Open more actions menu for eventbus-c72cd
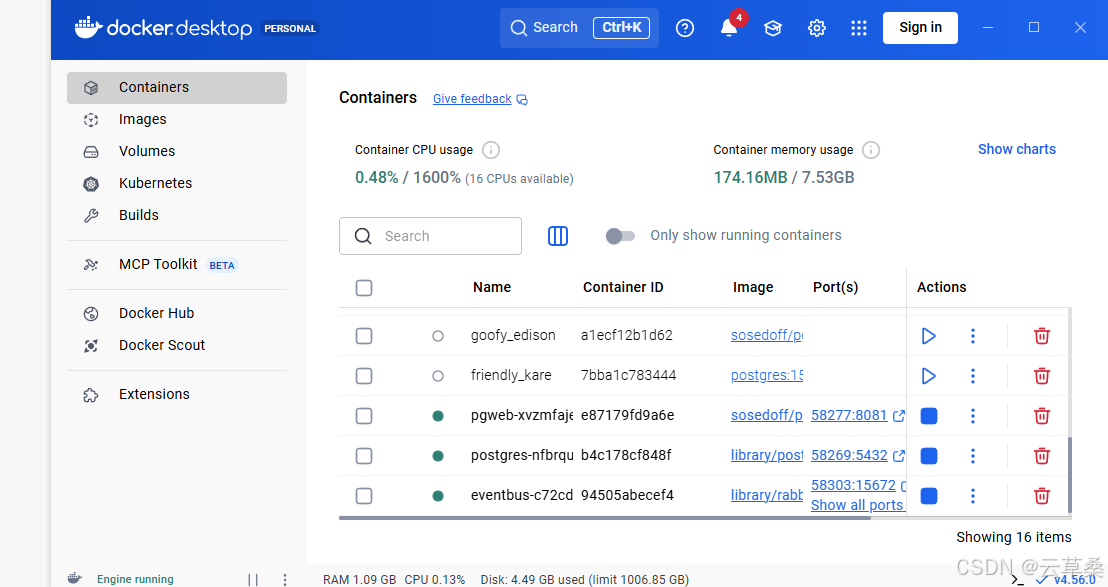 coord(973,496)
